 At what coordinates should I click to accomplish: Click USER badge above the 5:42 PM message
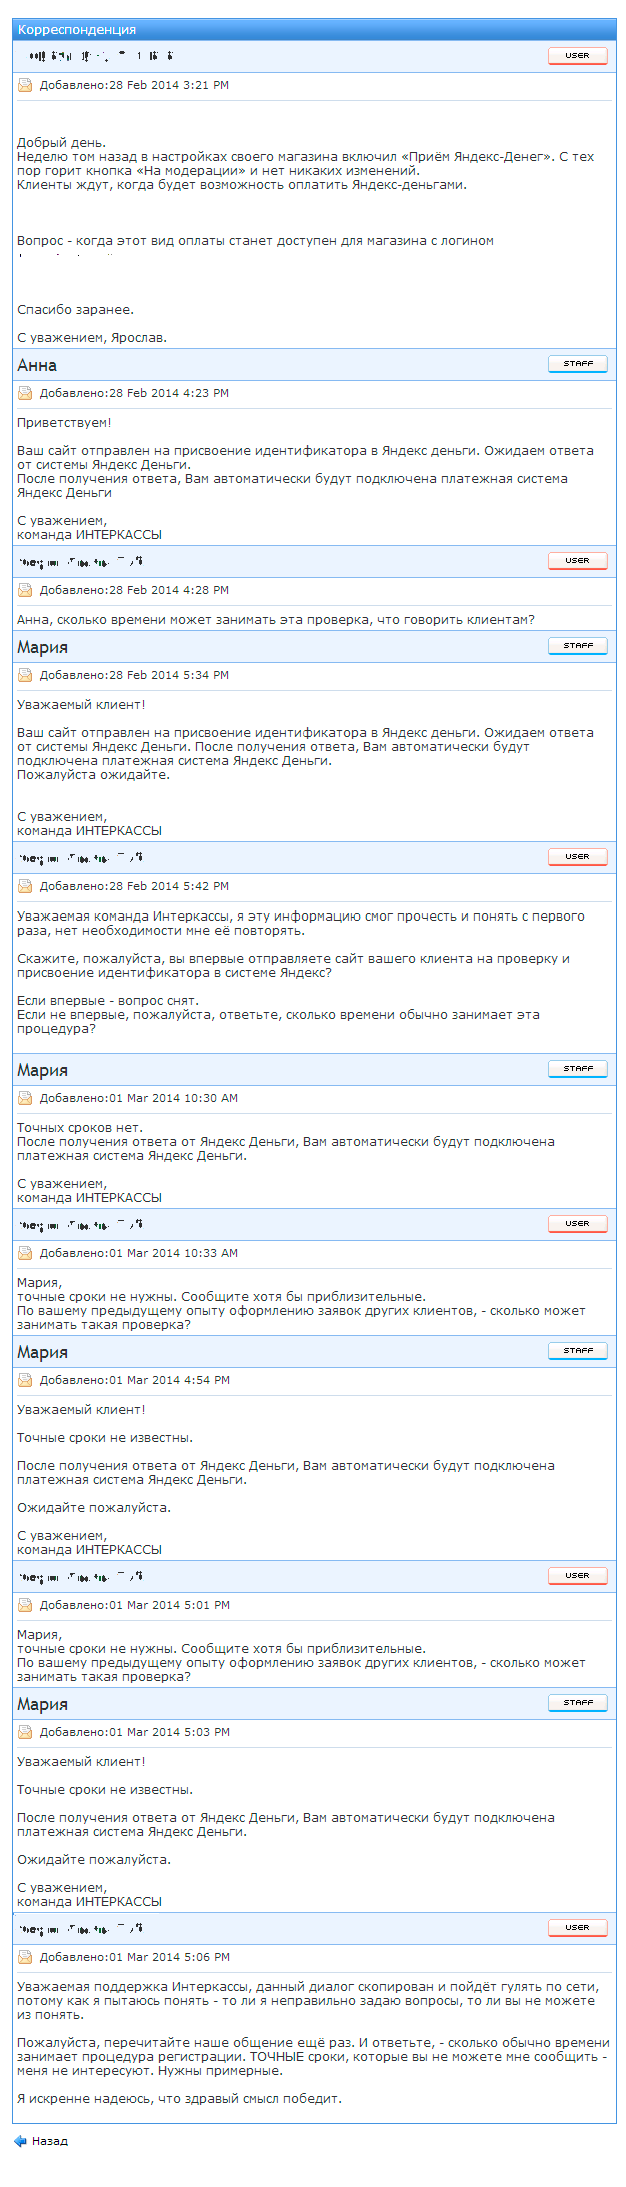[x=577, y=857]
